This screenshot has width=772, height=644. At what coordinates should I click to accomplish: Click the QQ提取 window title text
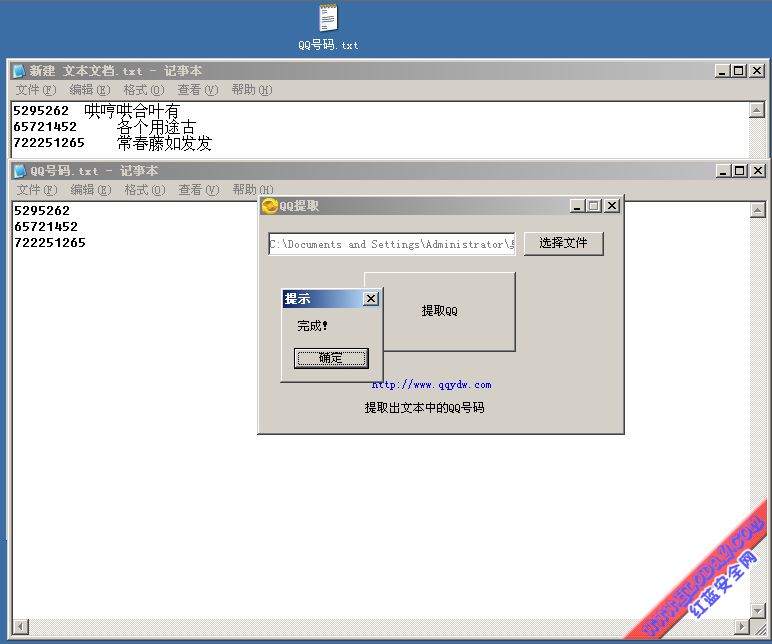(x=299, y=206)
